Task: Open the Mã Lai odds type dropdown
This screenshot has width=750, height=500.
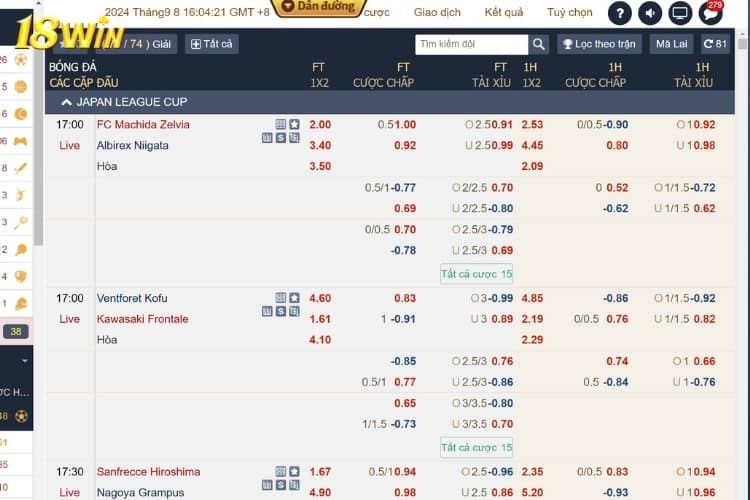Action: click(x=671, y=44)
